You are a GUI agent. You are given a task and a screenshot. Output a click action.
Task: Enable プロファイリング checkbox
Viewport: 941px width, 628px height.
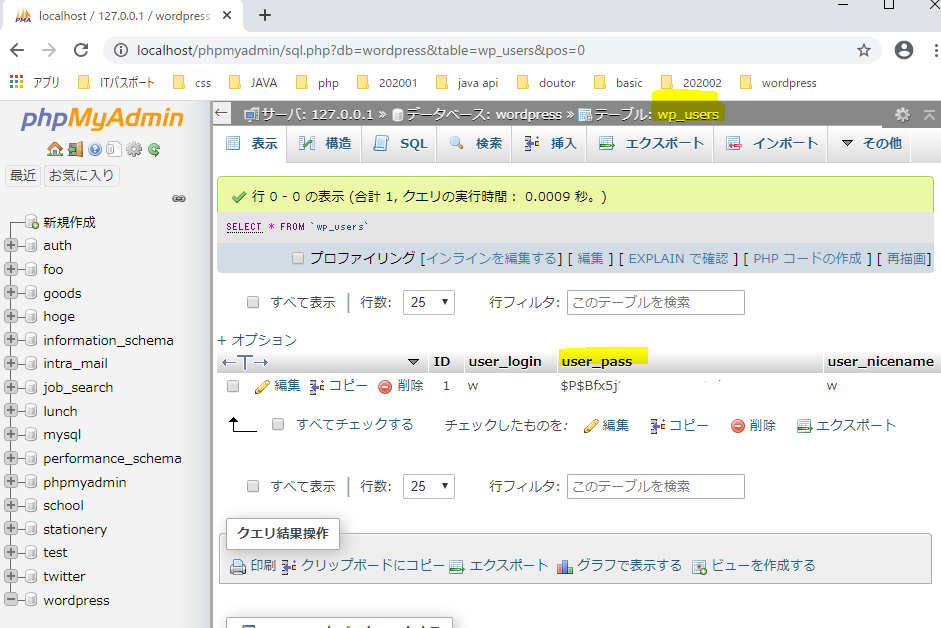[x=298, y=258]
